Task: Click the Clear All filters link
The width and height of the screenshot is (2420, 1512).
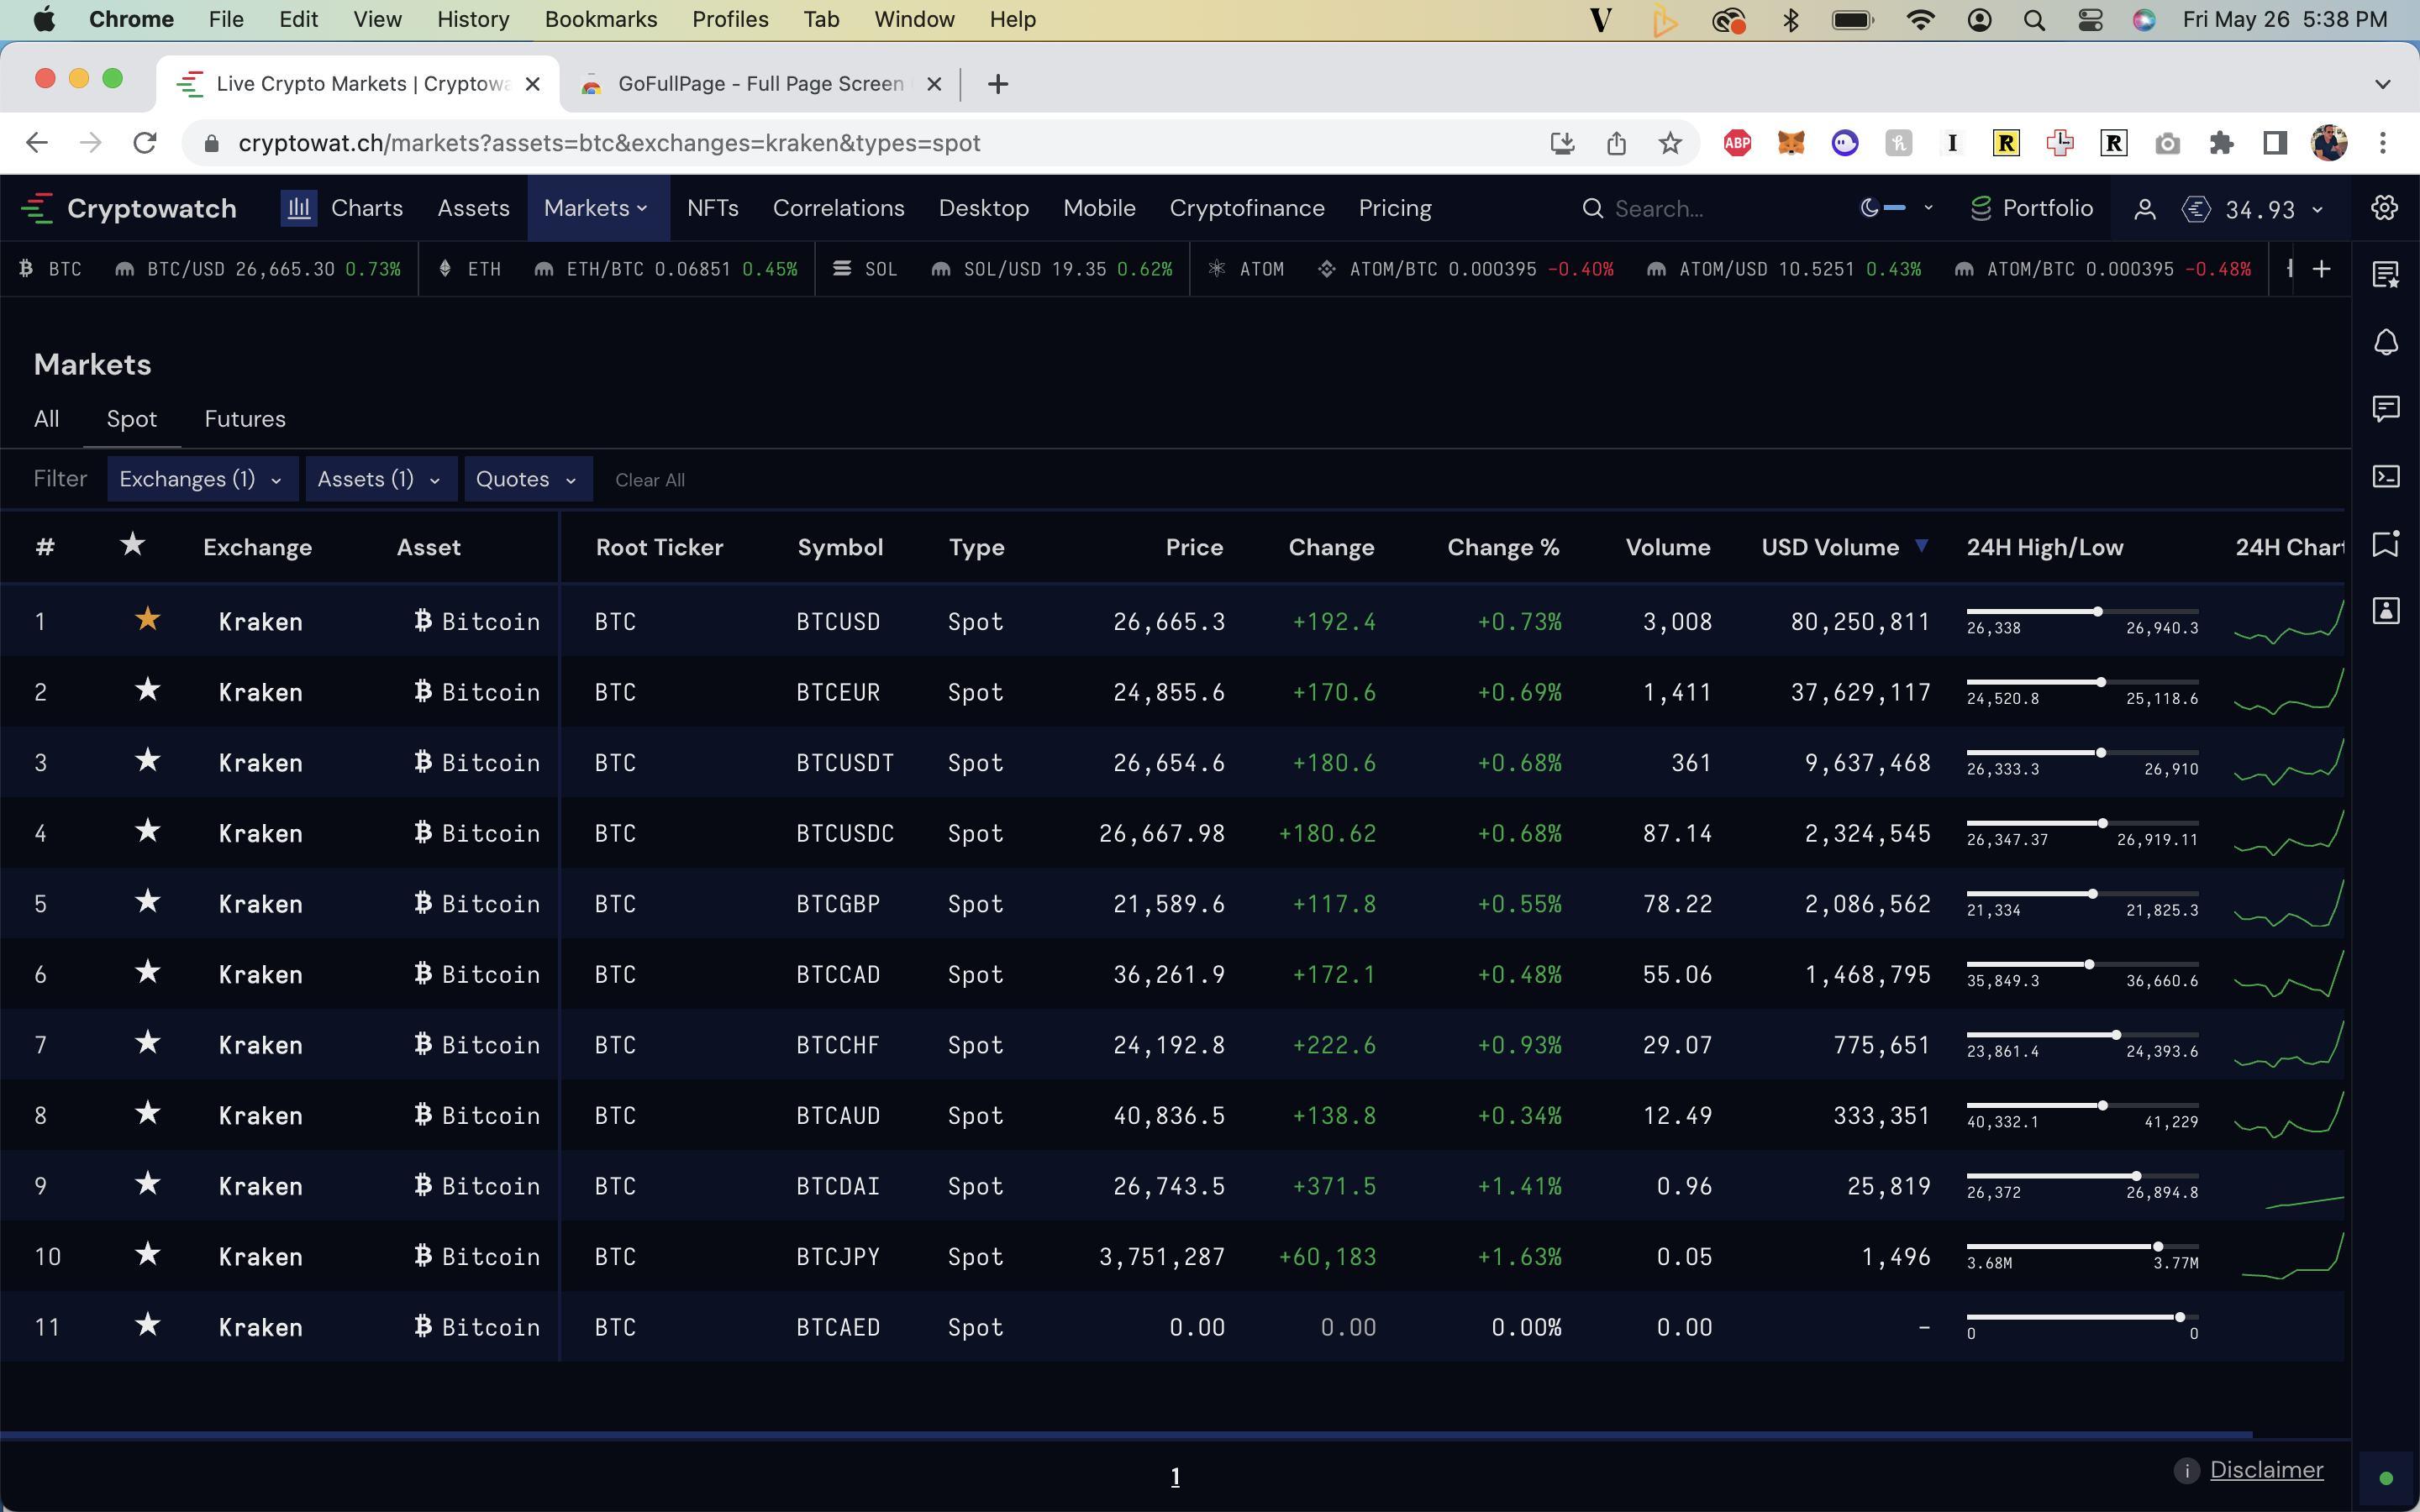Action: [x=650, y=480]
